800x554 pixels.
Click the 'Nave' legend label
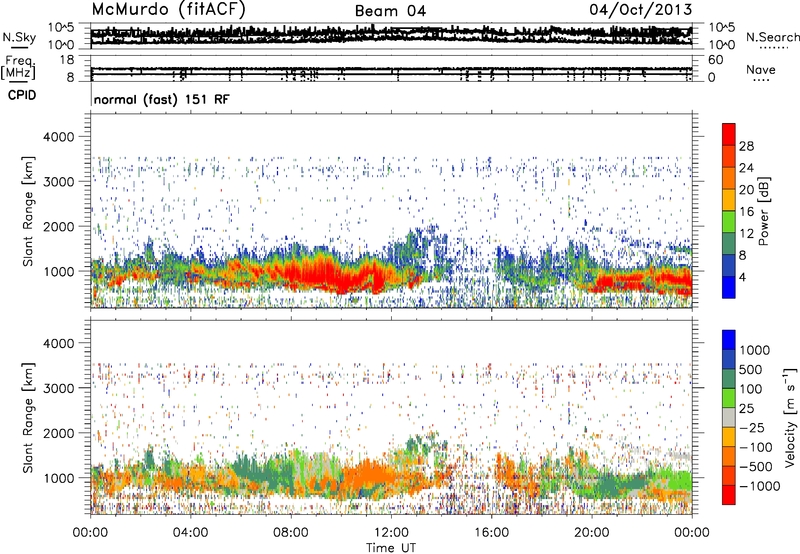tap(760, 69)
